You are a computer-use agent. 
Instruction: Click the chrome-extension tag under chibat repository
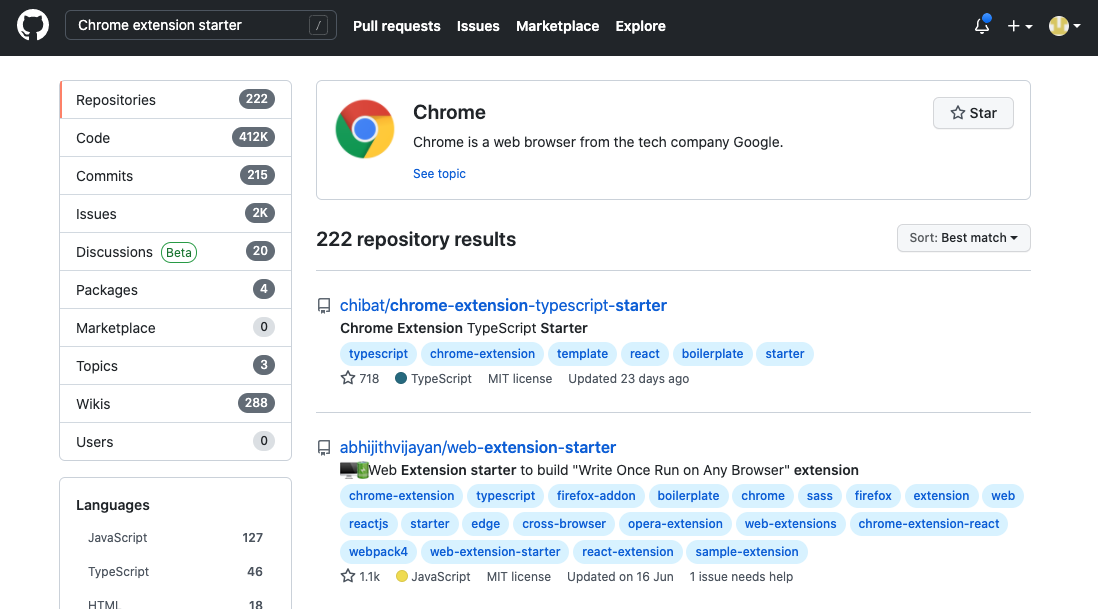[x=482, y=354]
